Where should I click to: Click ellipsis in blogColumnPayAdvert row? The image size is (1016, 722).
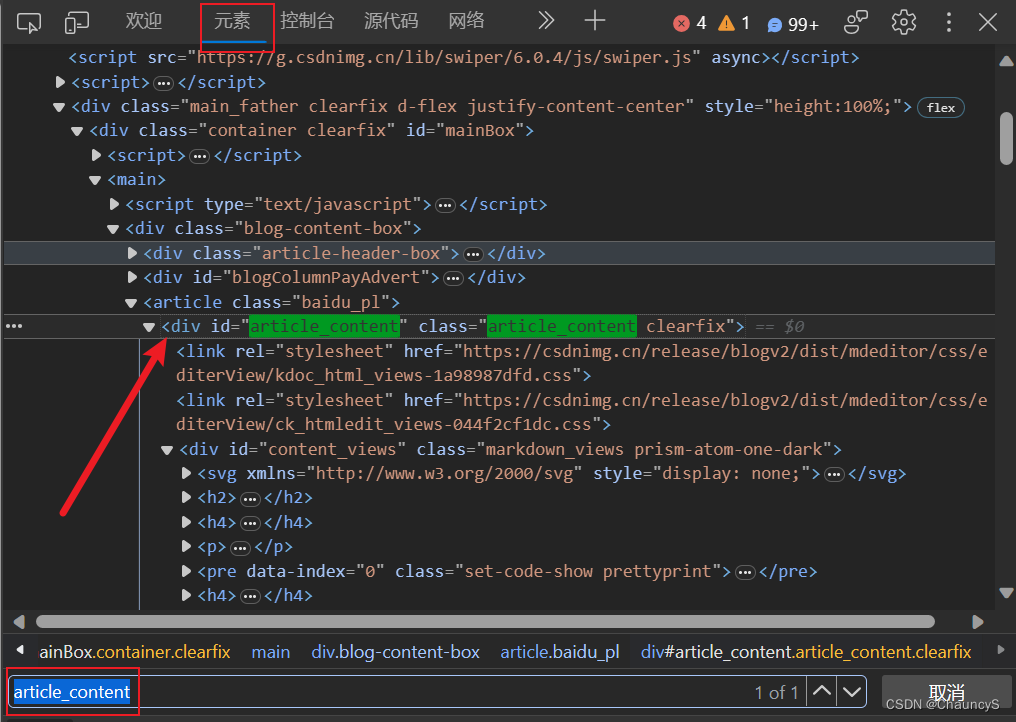(454, 279)
